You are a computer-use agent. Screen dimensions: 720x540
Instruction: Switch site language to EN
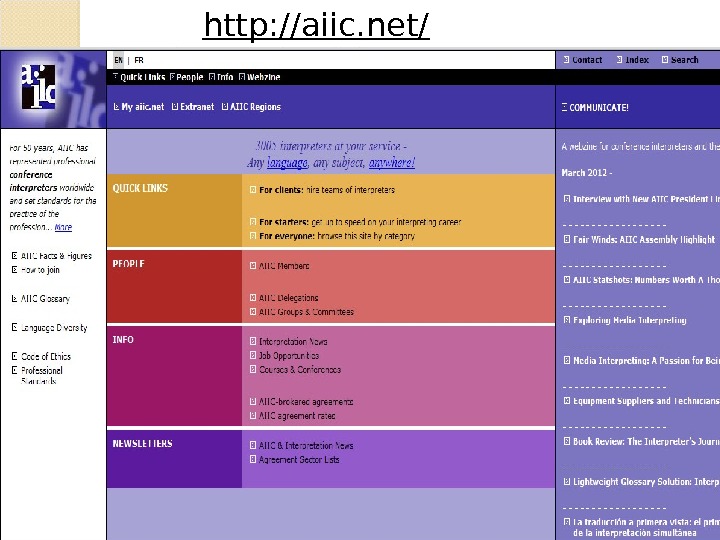point(118,60)
